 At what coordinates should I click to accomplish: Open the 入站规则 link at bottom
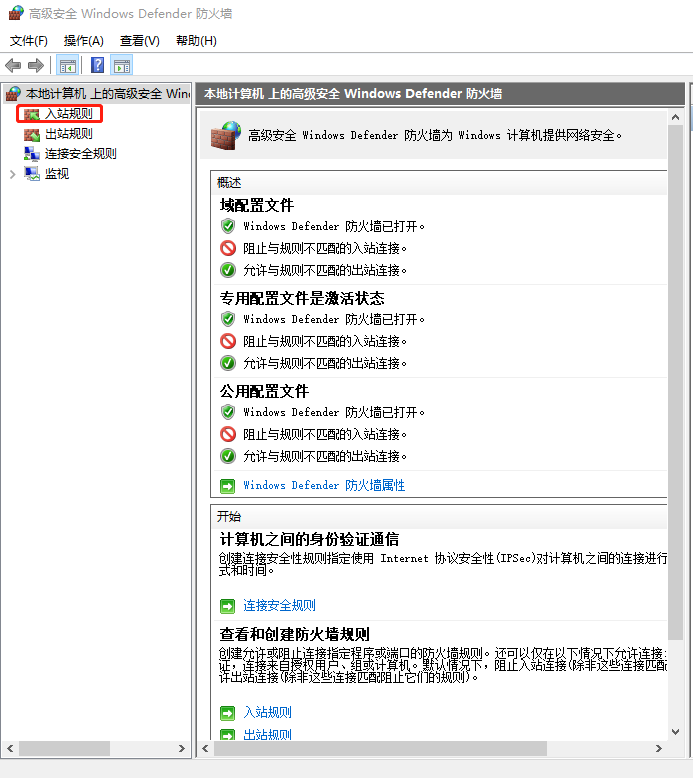(x=267, y=713)
